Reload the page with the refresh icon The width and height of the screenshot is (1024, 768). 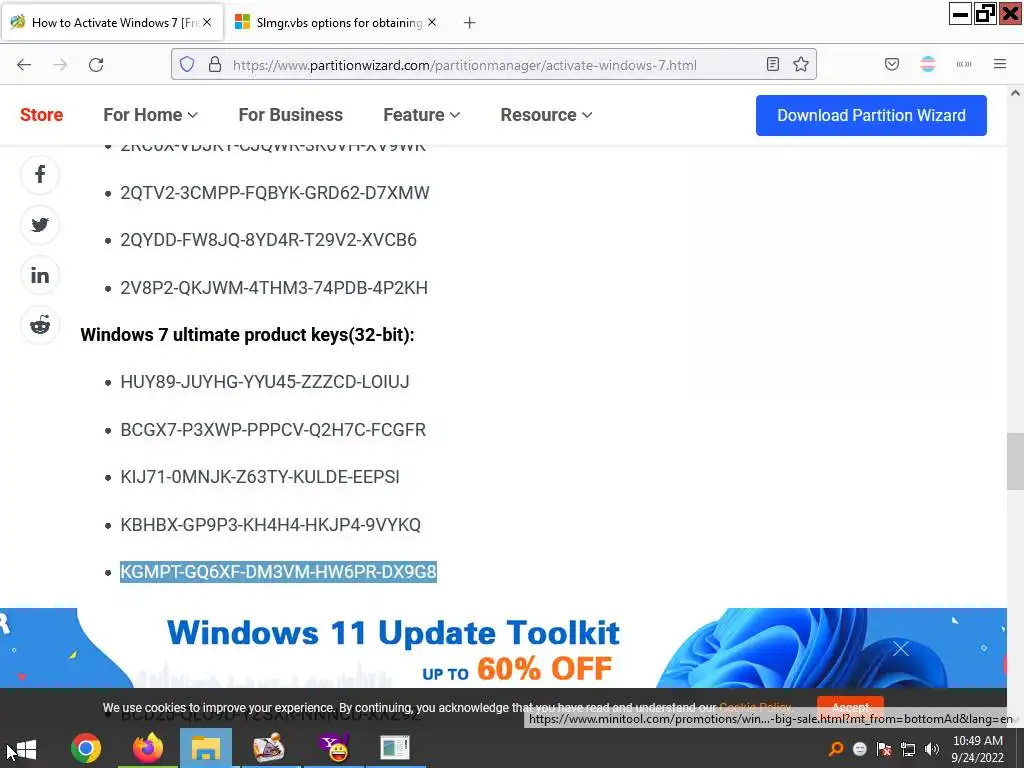coord(97,65)
